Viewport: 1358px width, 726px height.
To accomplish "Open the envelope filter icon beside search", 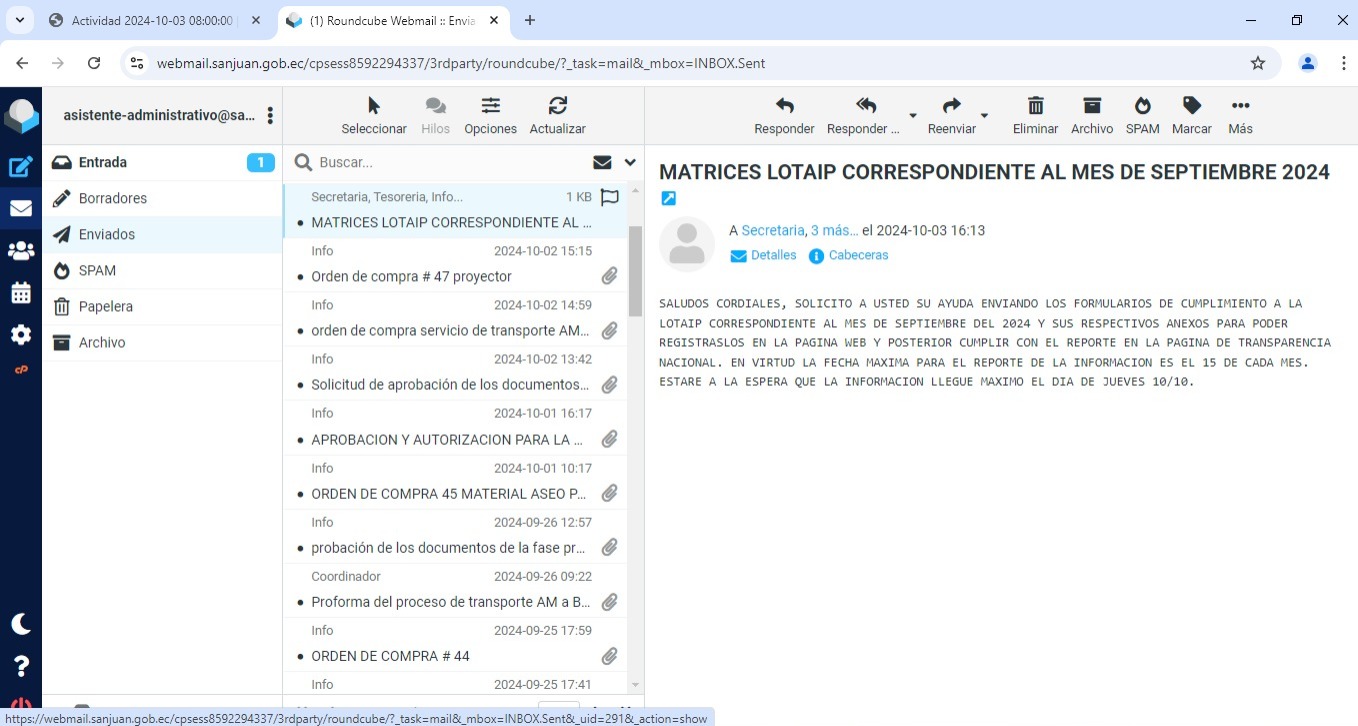I will (x=602, y=162).
